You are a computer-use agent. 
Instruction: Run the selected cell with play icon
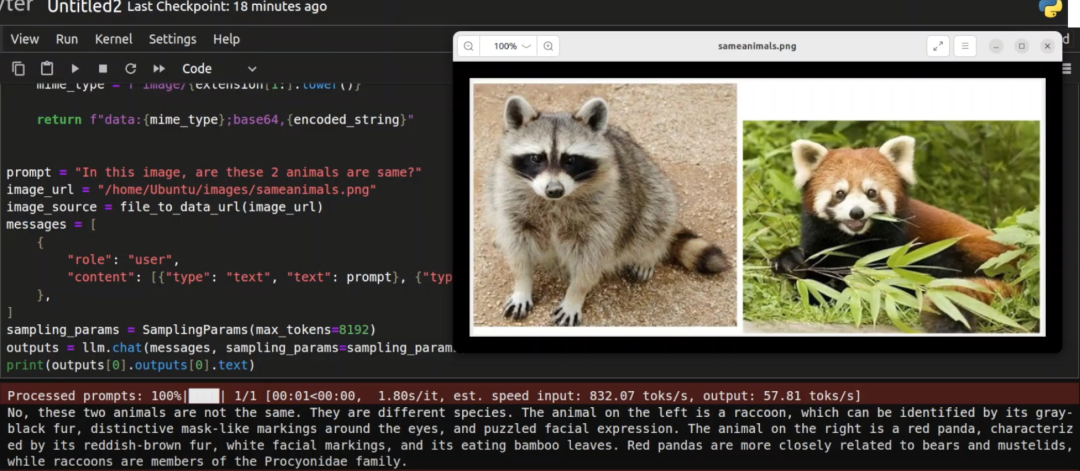pos(75,69)
